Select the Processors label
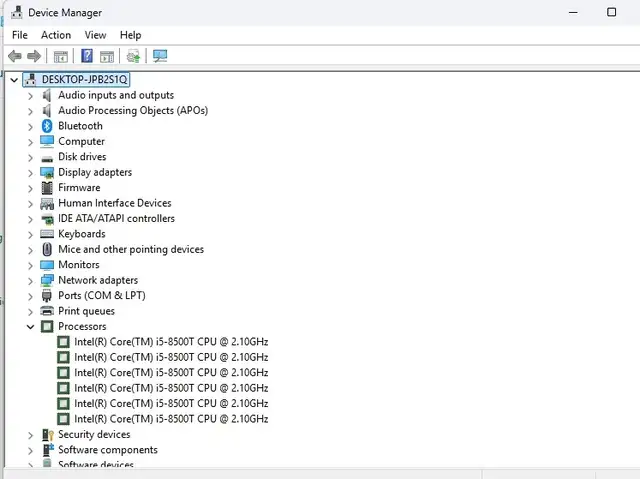This screenshot has width=640, height=479. [x=82, y=326]
